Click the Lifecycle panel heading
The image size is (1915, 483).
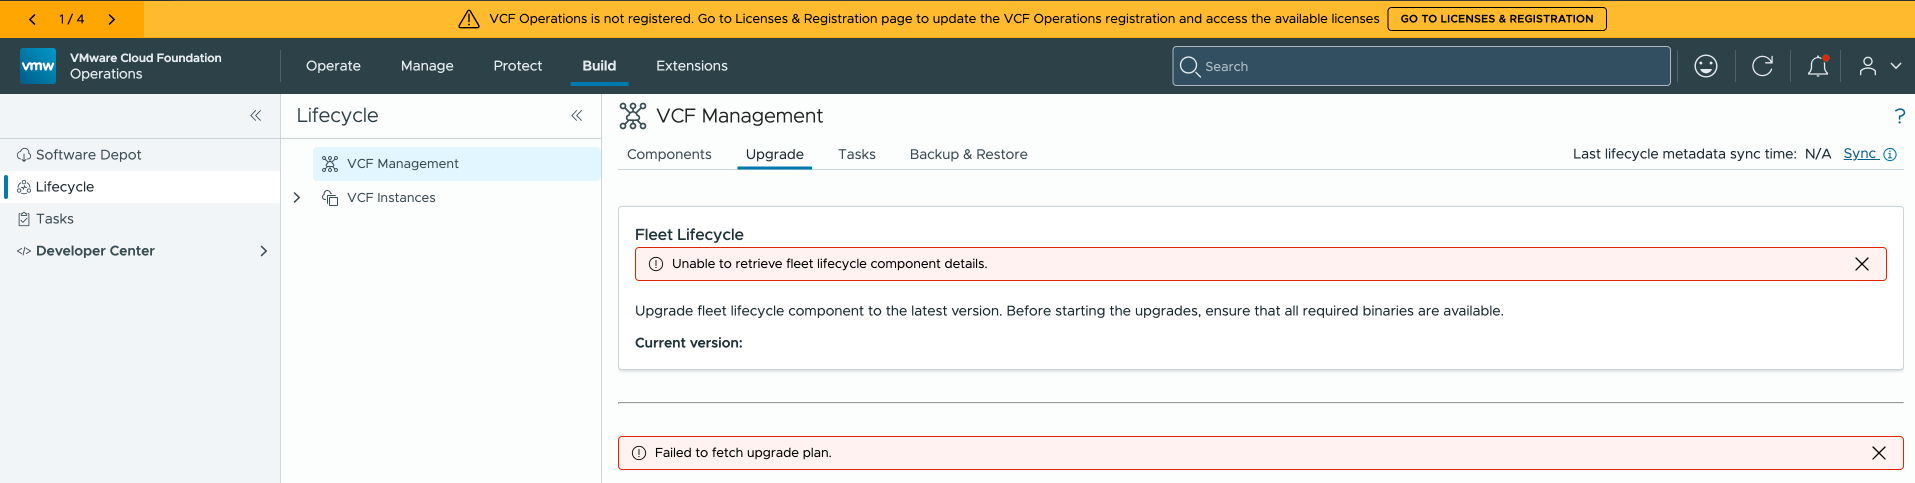pos(337,116)
